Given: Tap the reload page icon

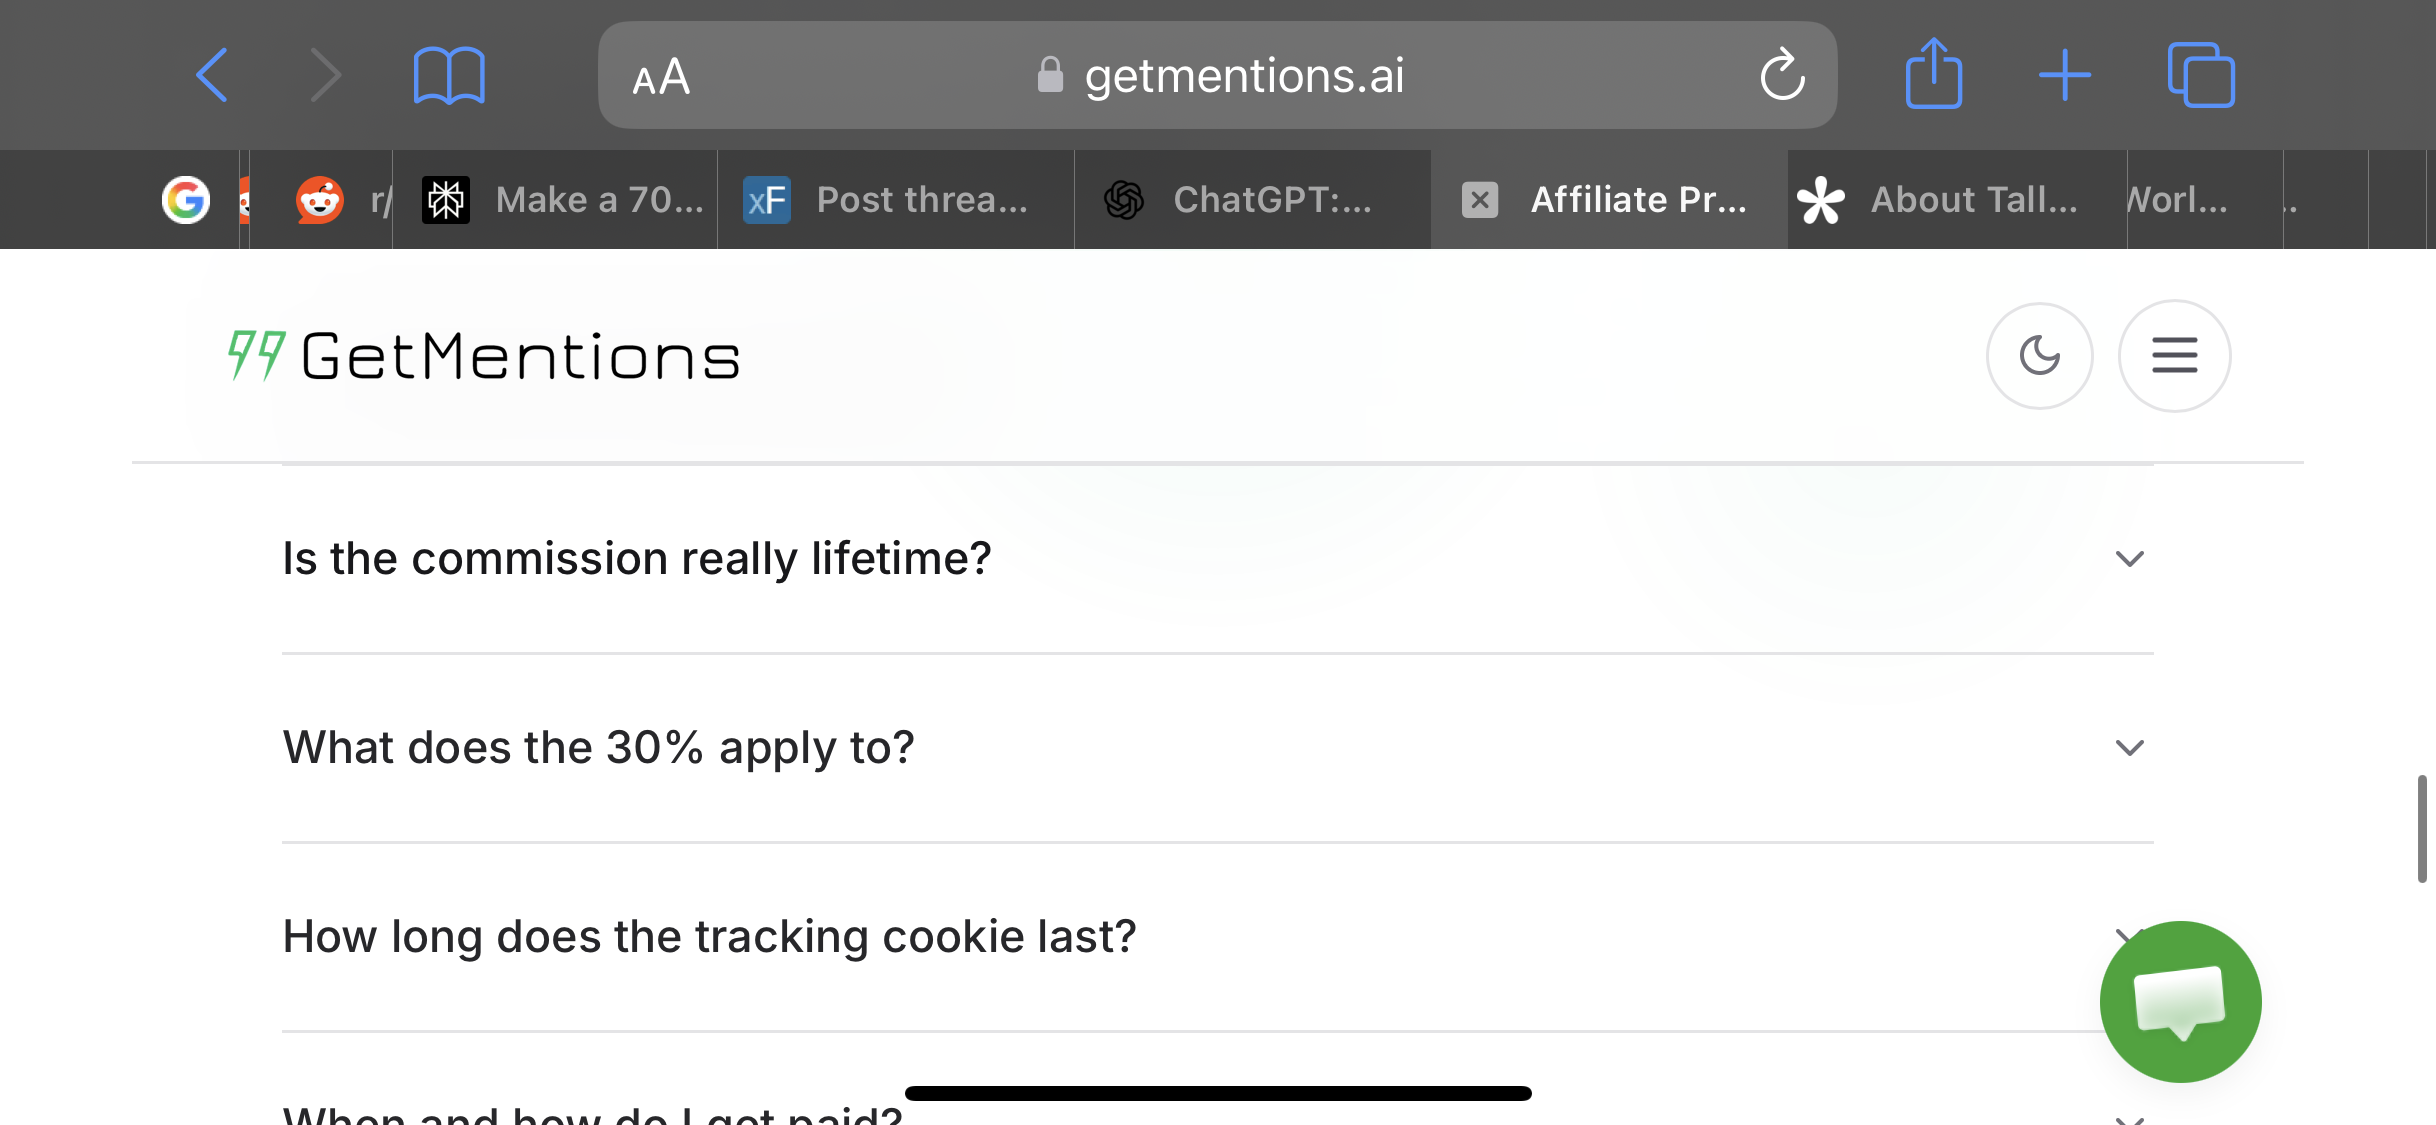Looking at the screenshot, I should [x=1782, y=75].
